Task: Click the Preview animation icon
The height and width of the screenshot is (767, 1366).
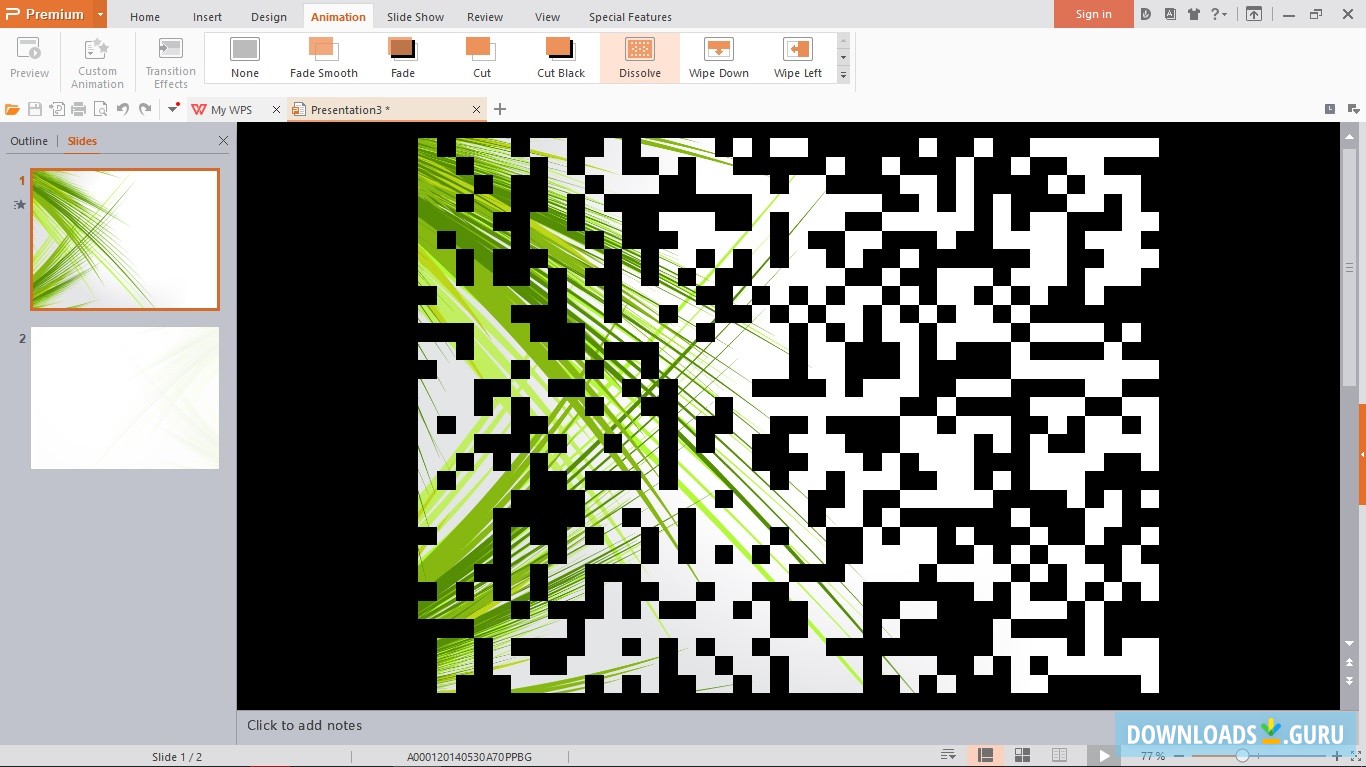Action: click(x=29, y=58)
